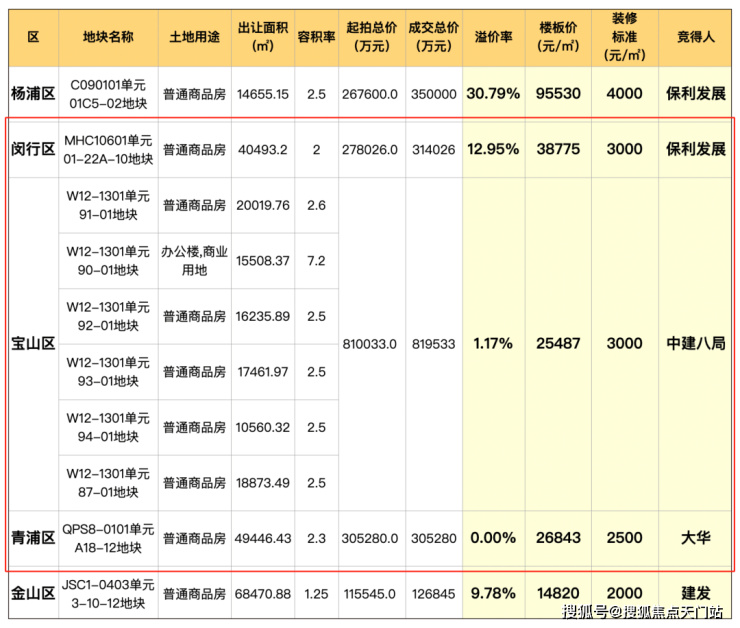
Task: Click the 1.17% premium rate cell
Action: 494,343
